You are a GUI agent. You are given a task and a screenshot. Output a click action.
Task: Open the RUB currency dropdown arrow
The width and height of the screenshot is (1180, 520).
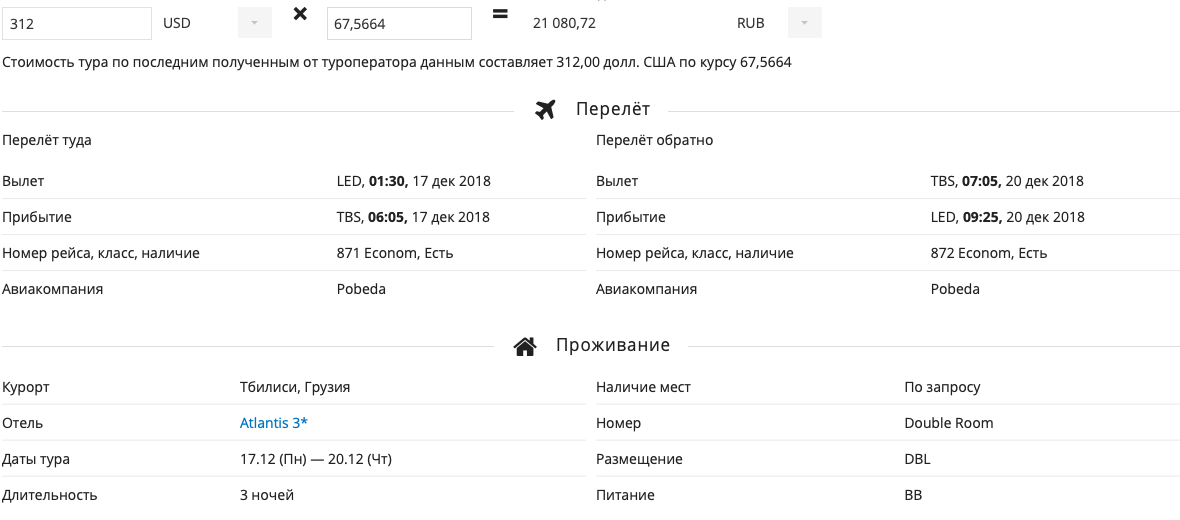click(804, 23)
